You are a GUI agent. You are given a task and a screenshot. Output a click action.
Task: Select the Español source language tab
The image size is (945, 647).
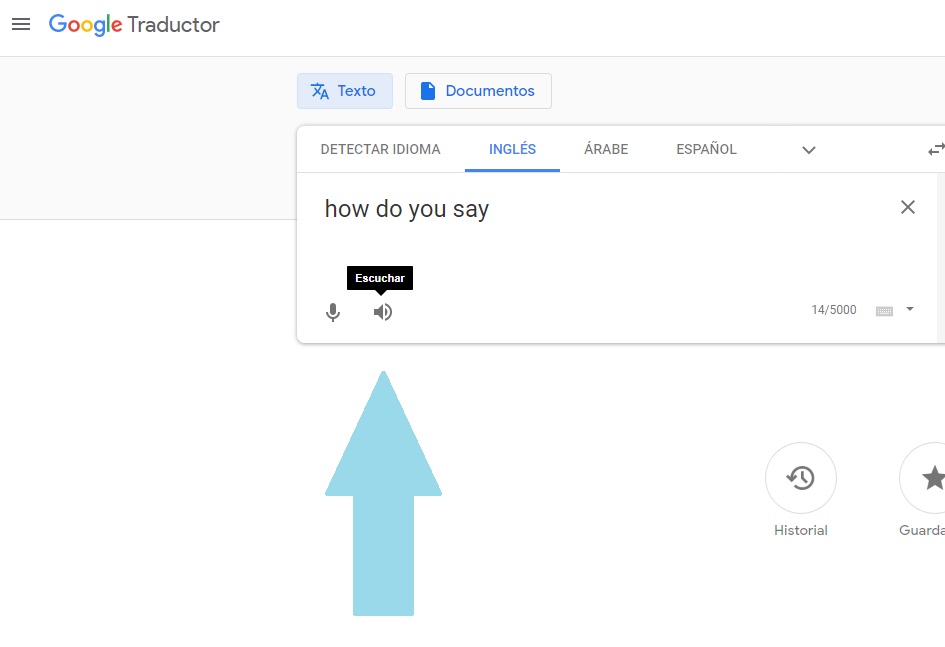[x=706, y=149]
